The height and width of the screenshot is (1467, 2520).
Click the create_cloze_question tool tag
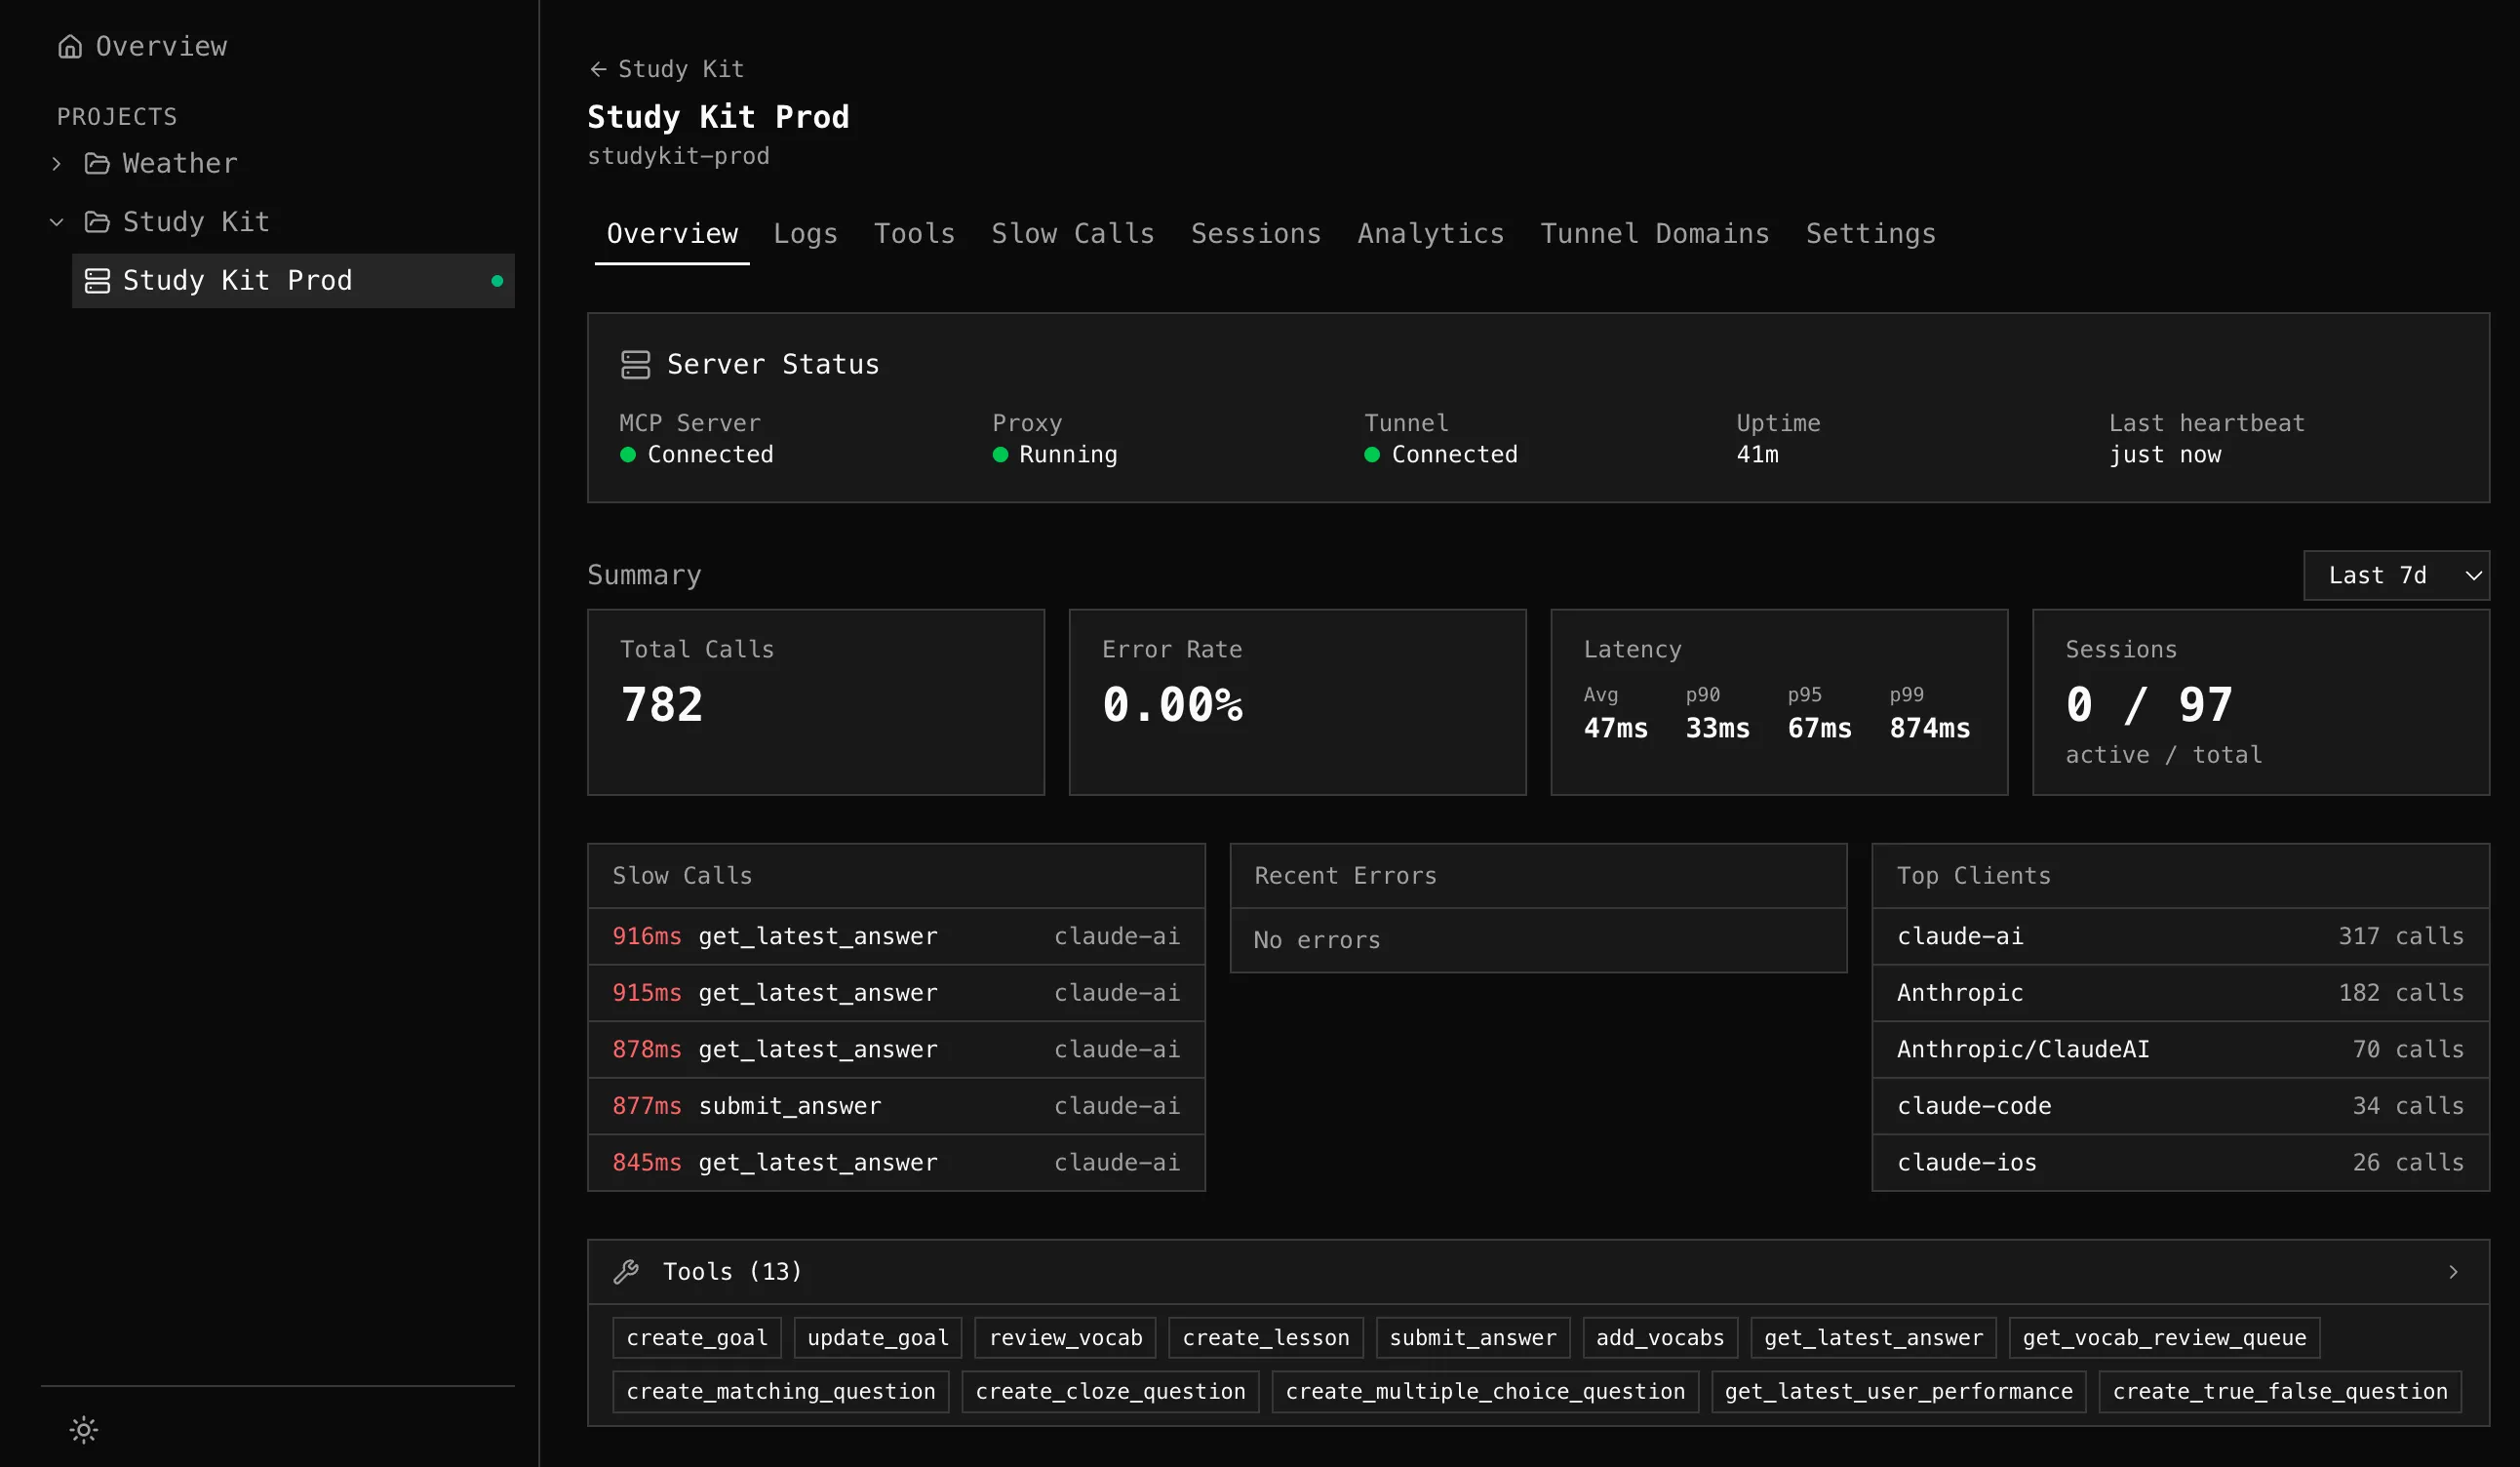click(x=1110, y=1391)
